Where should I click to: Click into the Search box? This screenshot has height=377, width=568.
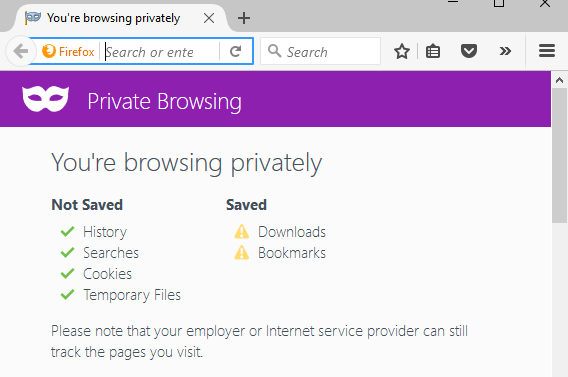pyautogui.click(x=321, y=51)
